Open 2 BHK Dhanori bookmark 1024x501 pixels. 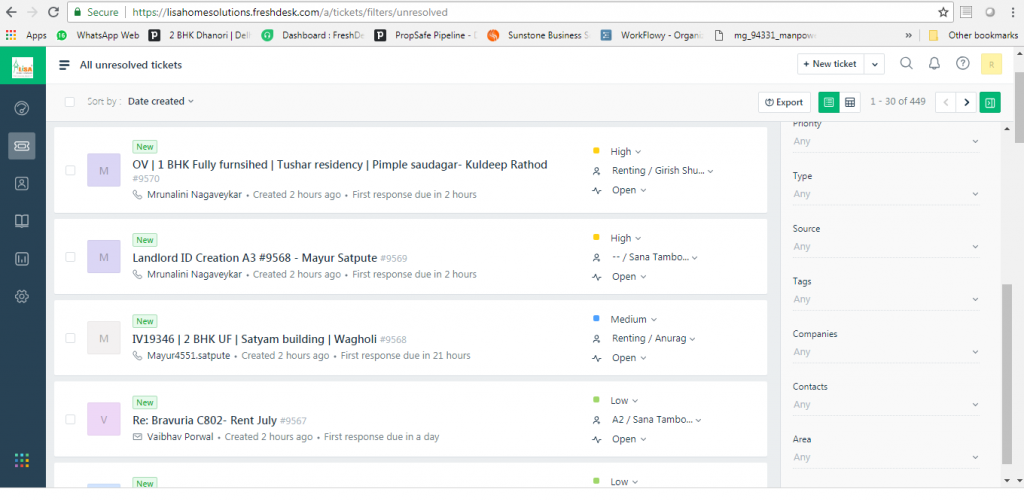[x=200, y=35]
